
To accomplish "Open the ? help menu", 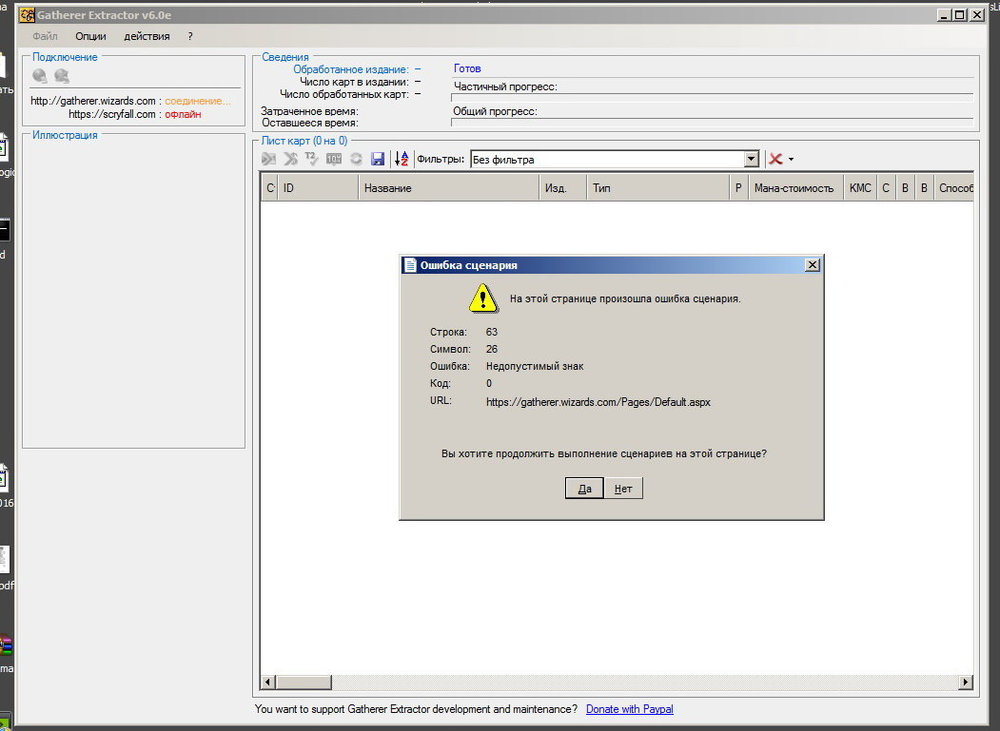I will pyautogui.click(x=190, y=36).
